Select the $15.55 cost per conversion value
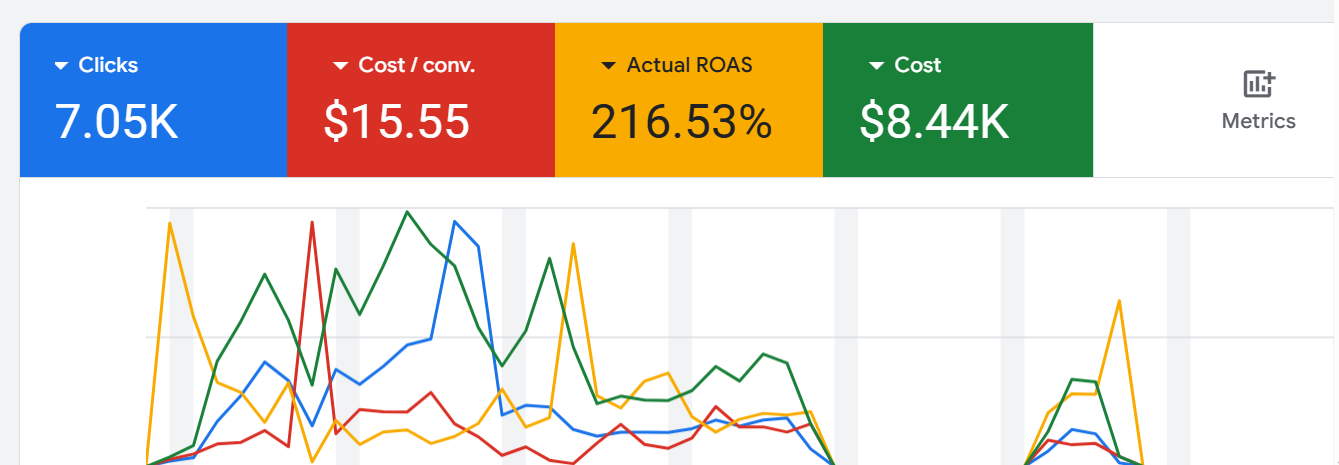The width and height of the screenshot is (1339, 465). click(x=397, y=121)
